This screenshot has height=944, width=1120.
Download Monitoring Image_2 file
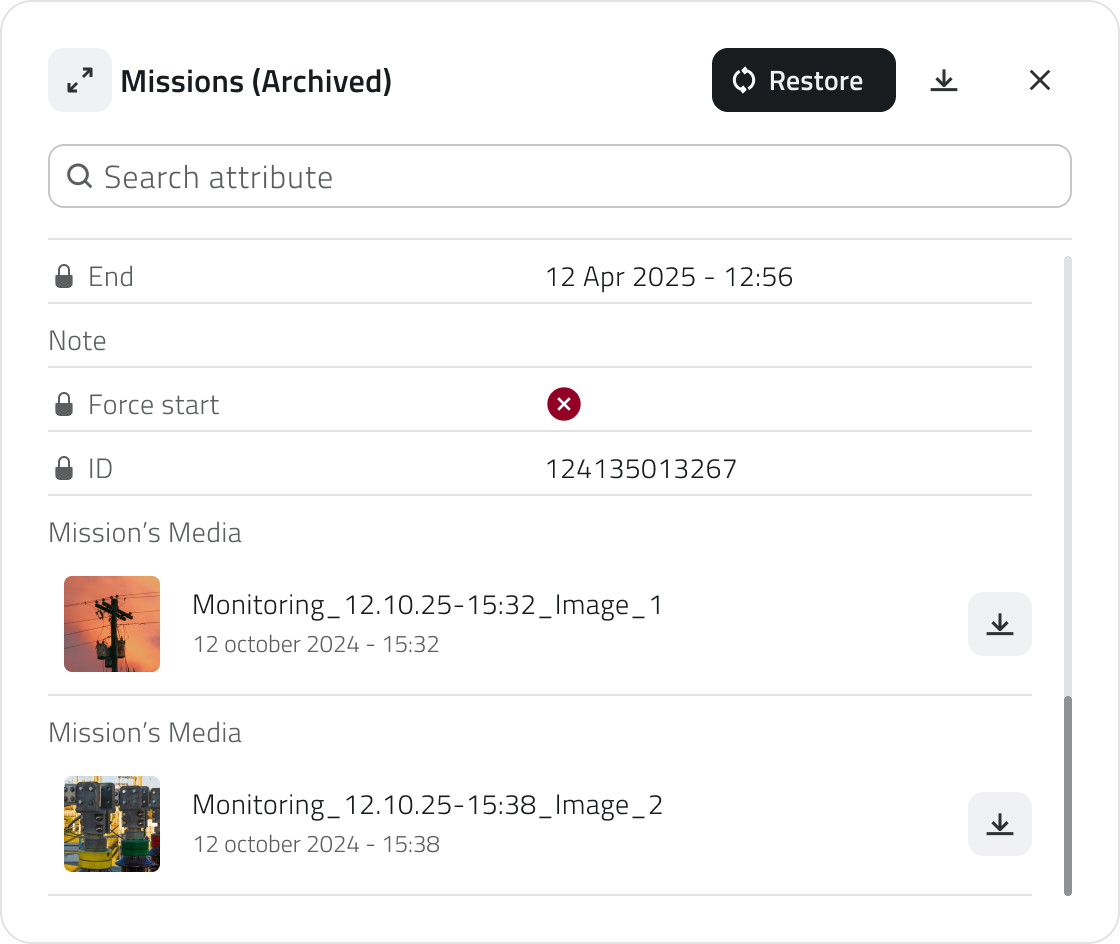(999, 824)
